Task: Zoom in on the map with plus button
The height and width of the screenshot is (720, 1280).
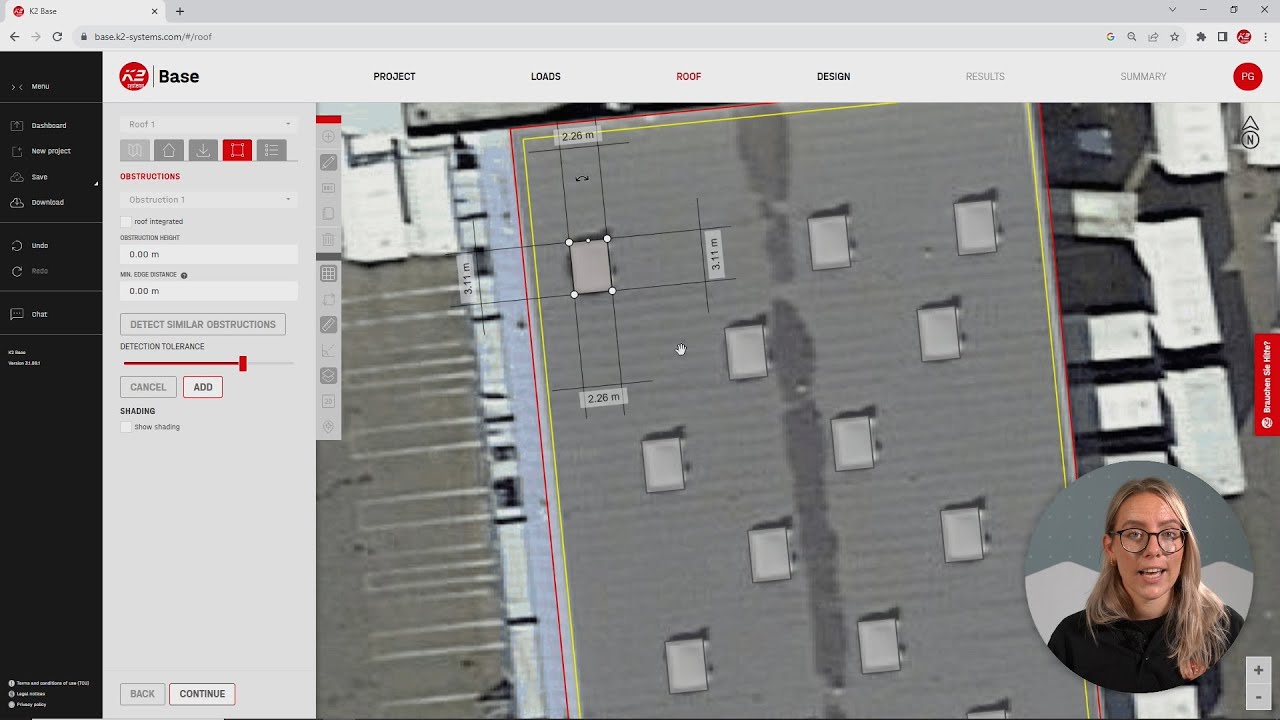Action: [x=1258, y=670]
